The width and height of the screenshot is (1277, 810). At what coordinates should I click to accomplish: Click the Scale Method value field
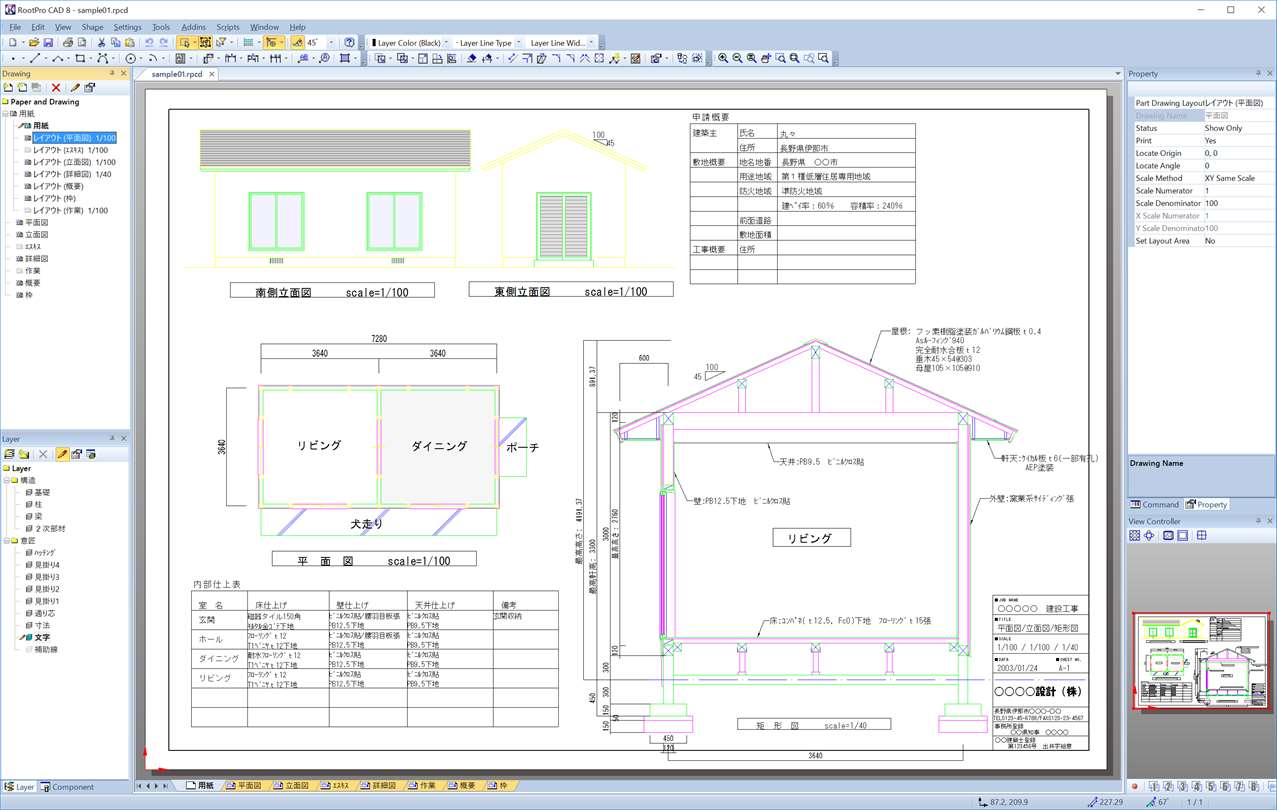click(x=1238, y=178)
